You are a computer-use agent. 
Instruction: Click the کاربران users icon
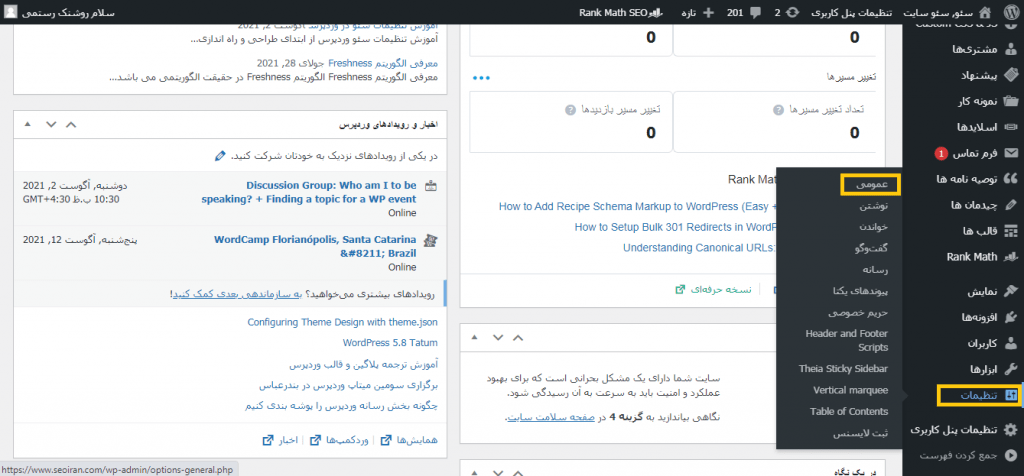[1010, 343]
